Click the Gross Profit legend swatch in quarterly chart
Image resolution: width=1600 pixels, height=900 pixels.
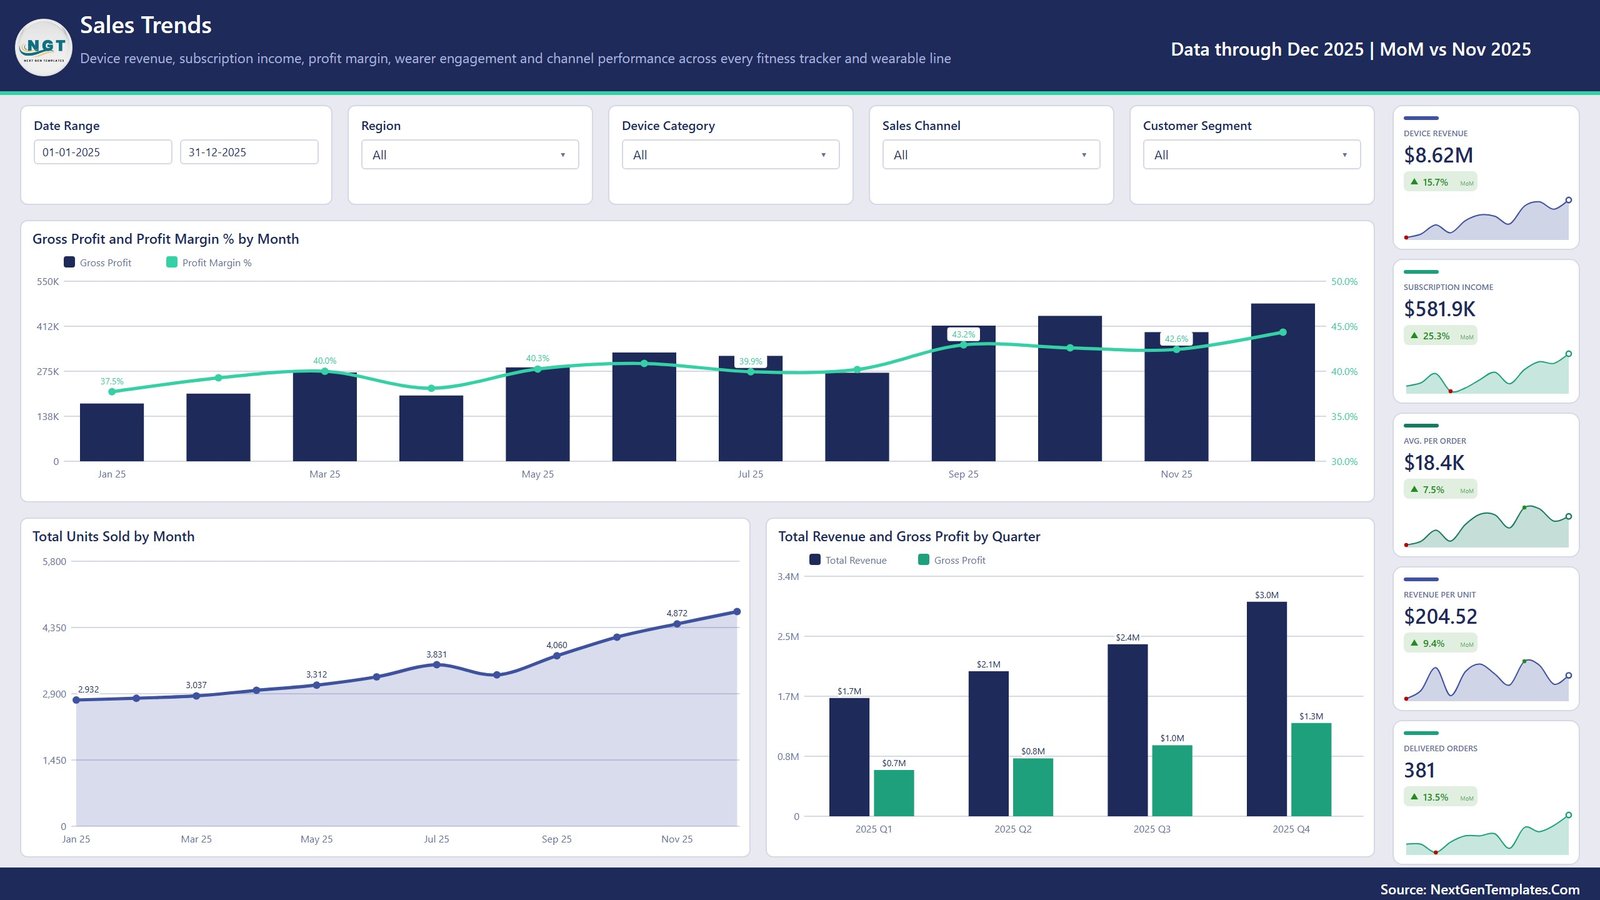[924, 560]
